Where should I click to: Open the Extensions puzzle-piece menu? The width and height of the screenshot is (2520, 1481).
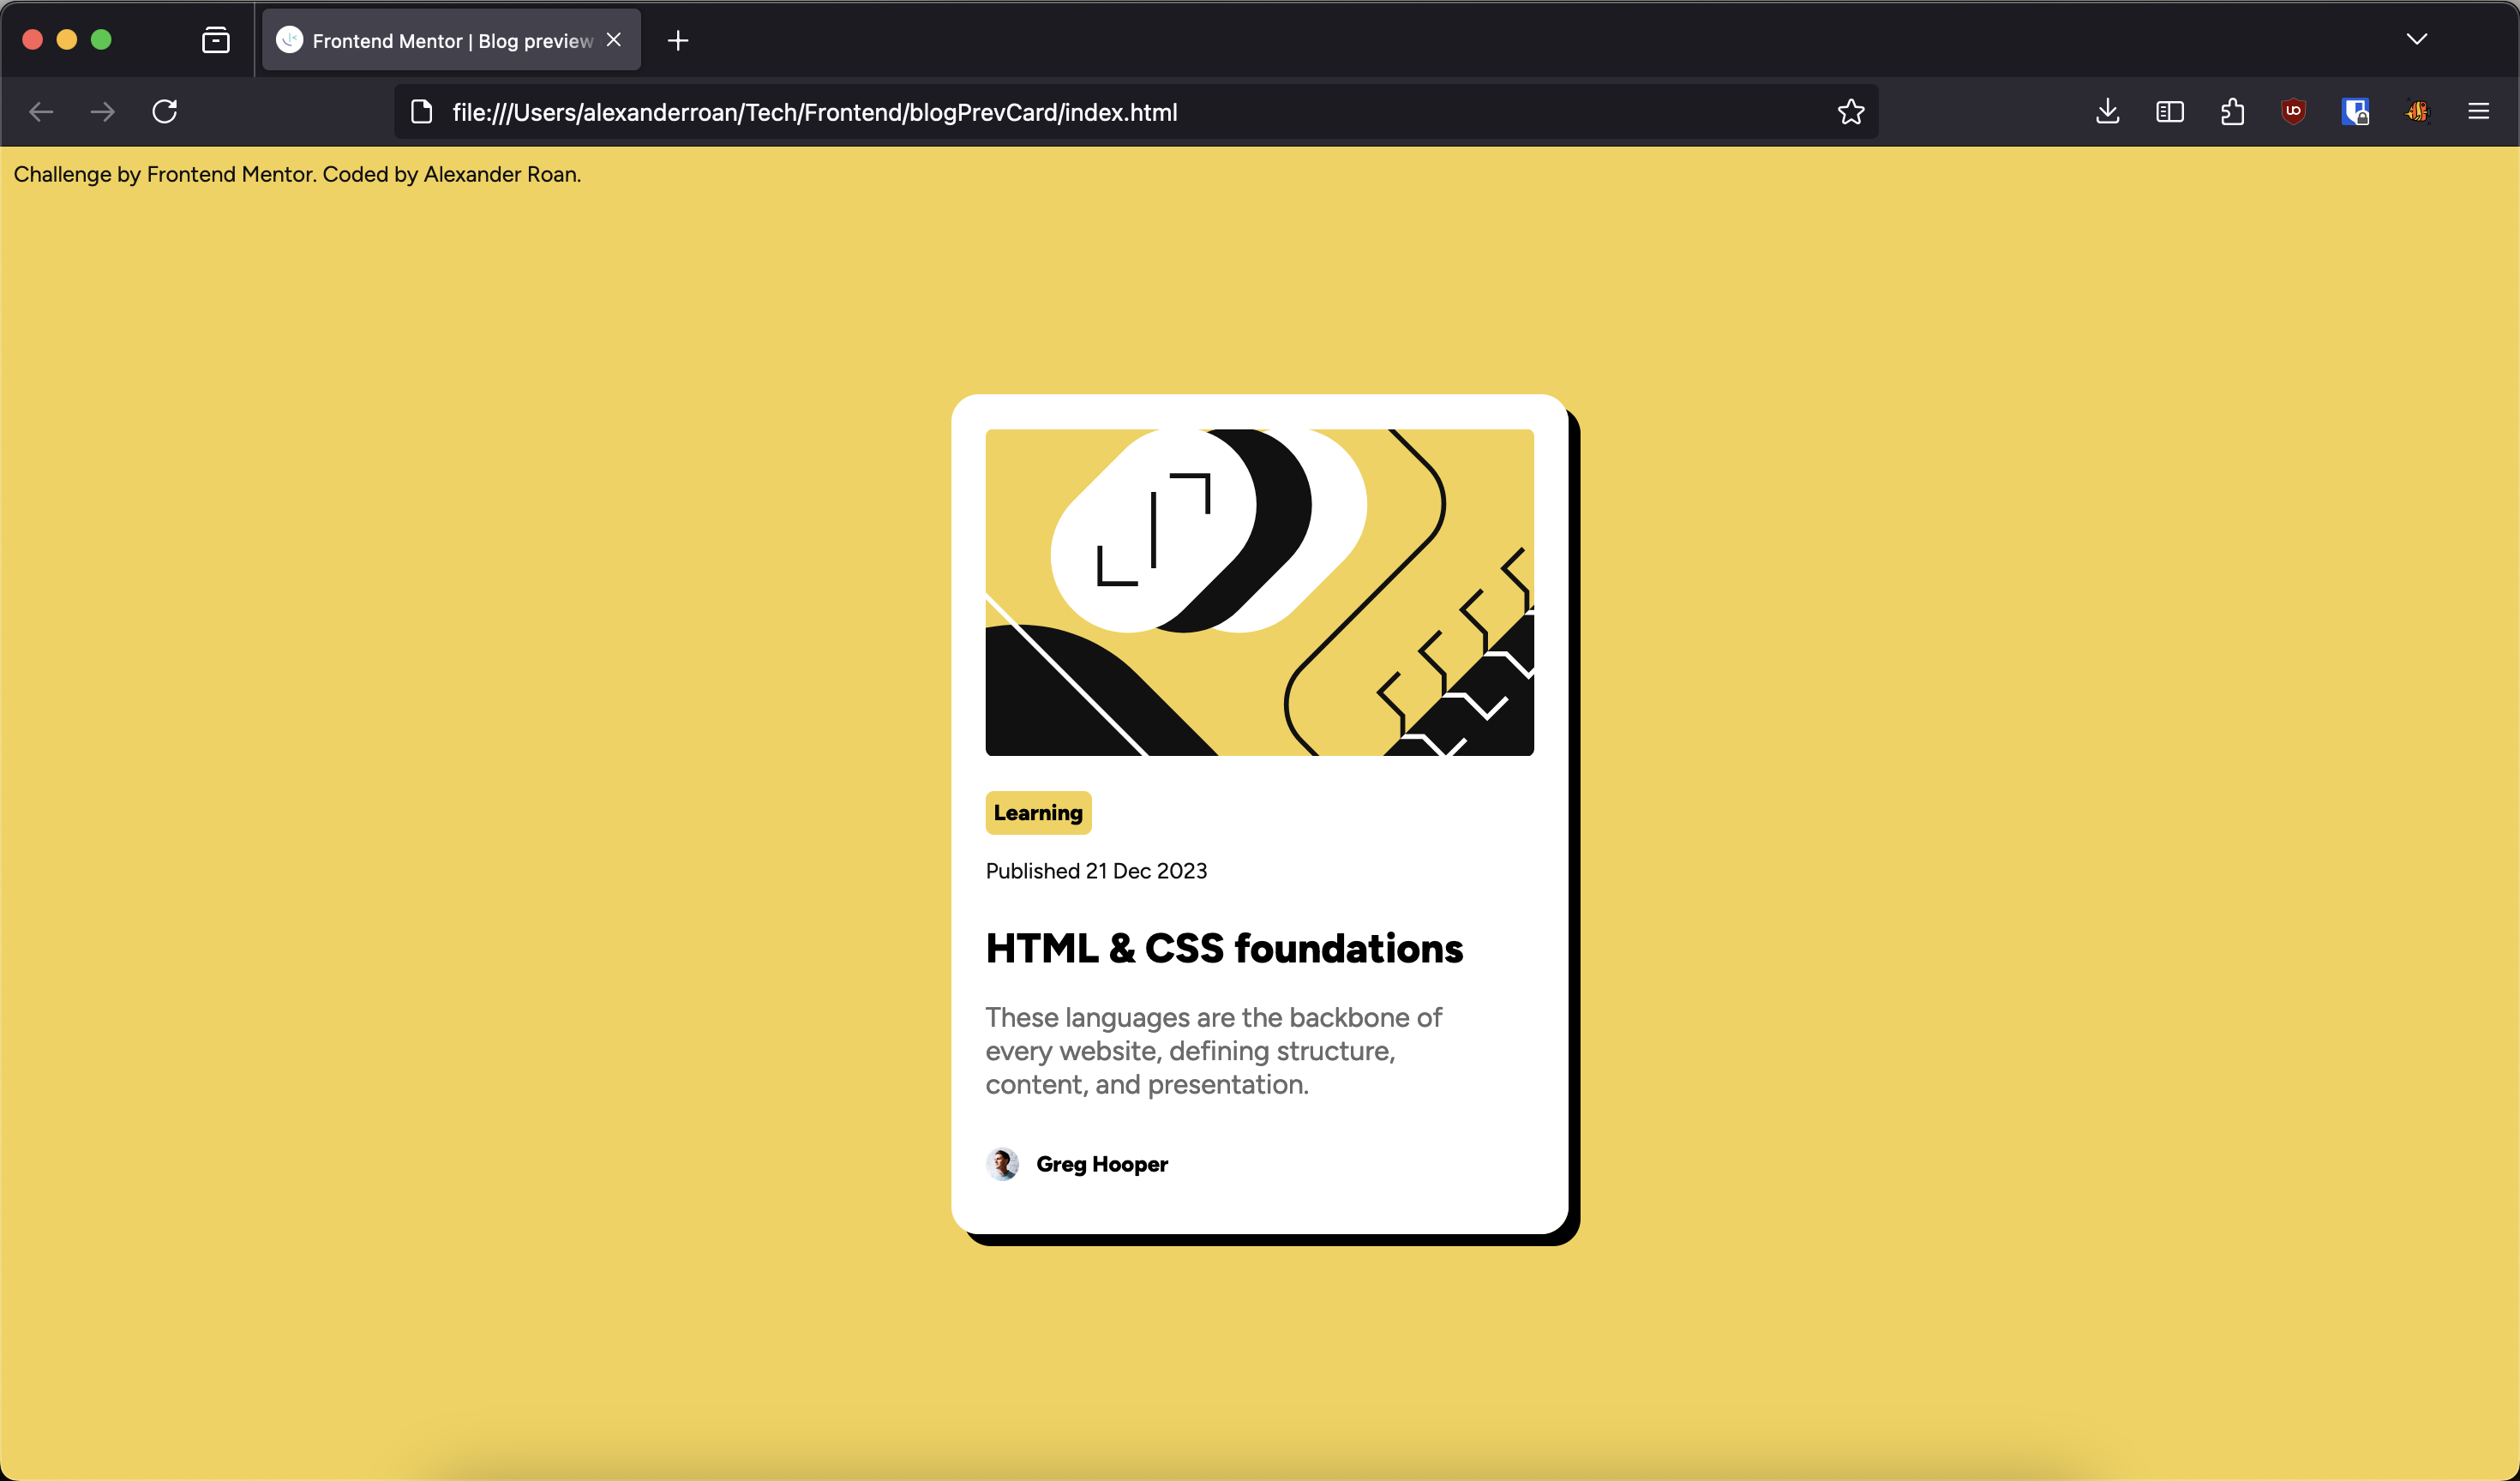click(x=2232, y=111)
